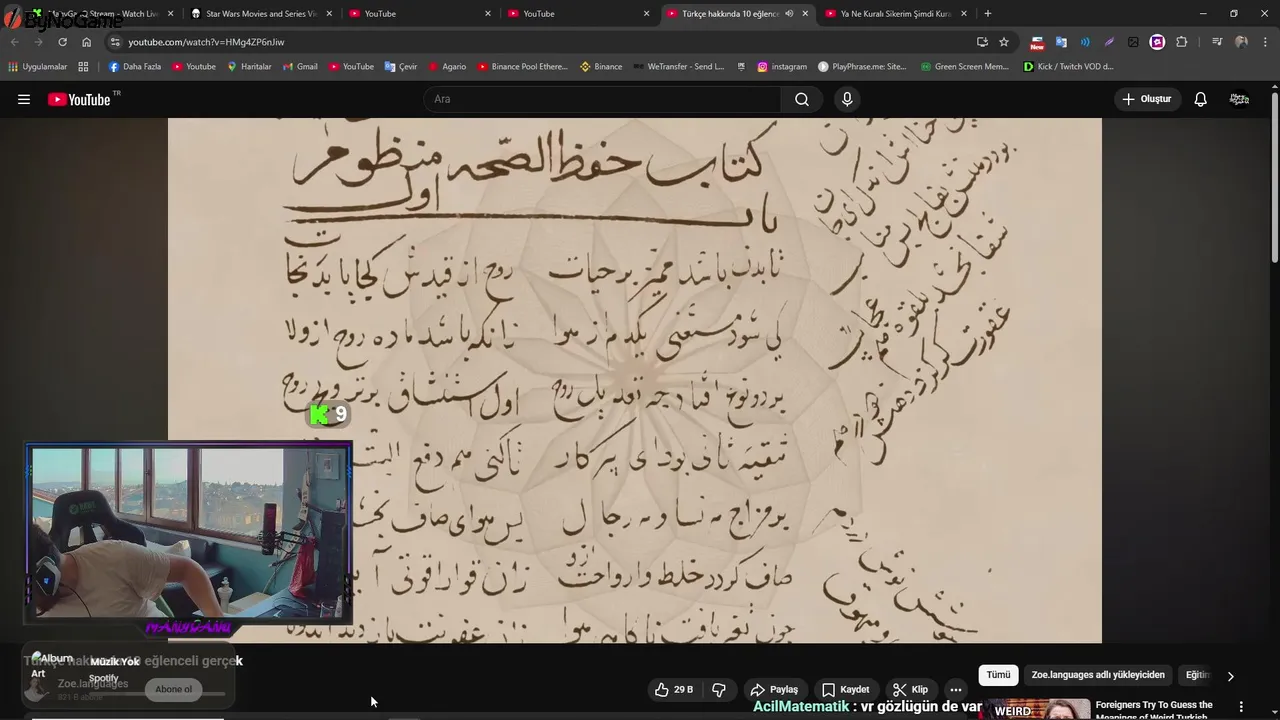Go to YouTube home via logo

click(x=80, y=99)
